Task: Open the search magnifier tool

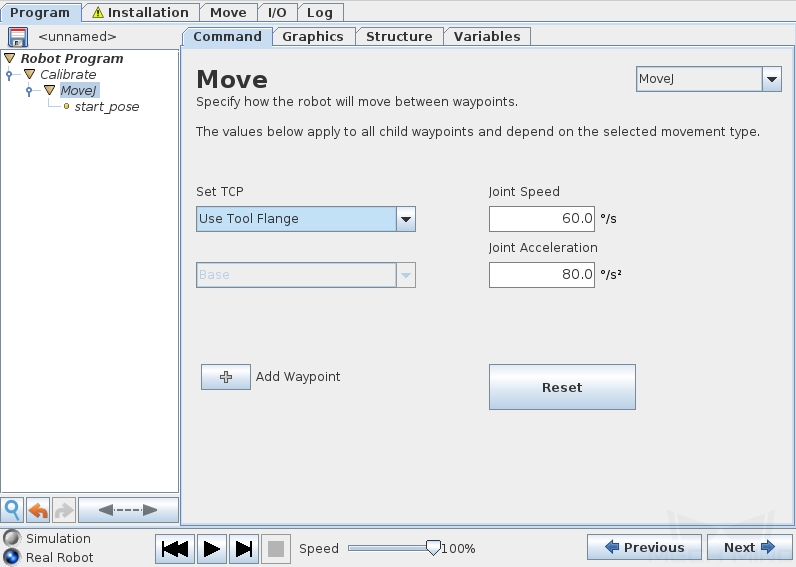Action: click(12, 510)
